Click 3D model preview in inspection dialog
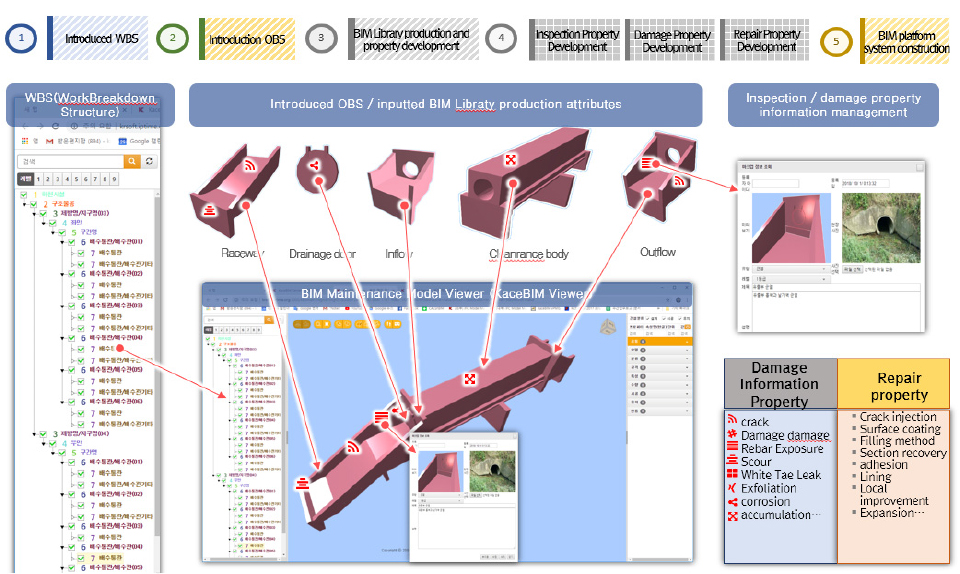 (x=791, y=228)
